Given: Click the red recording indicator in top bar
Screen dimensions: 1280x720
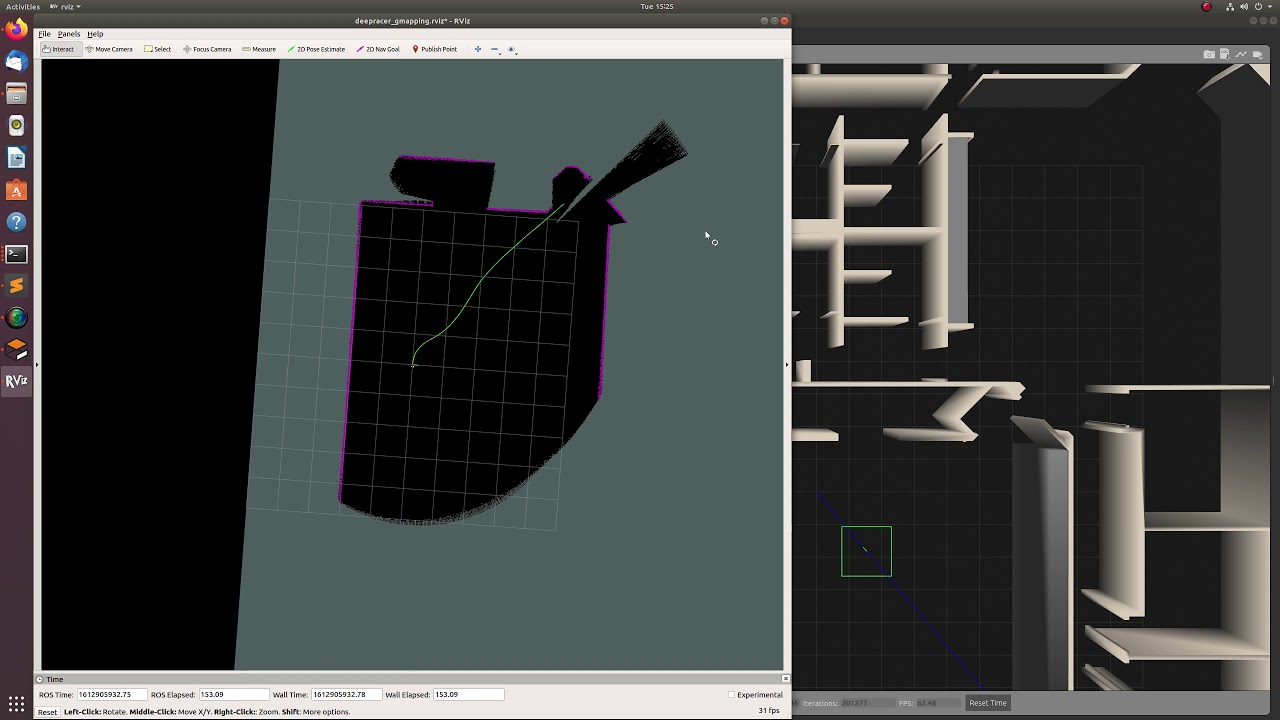Looking at the screenshot, I should point(1206,6).
